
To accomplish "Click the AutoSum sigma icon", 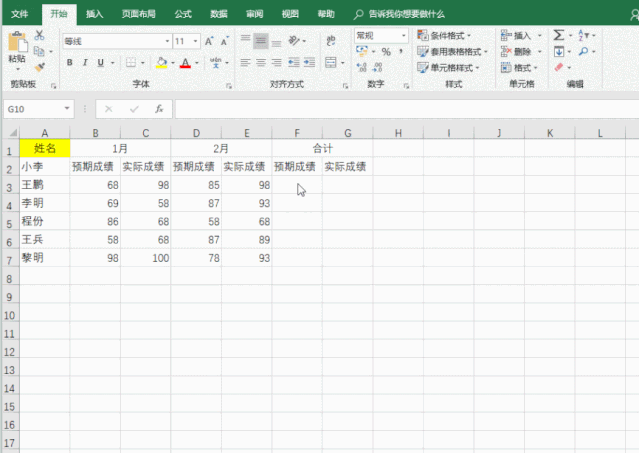I will pos(559,35).
